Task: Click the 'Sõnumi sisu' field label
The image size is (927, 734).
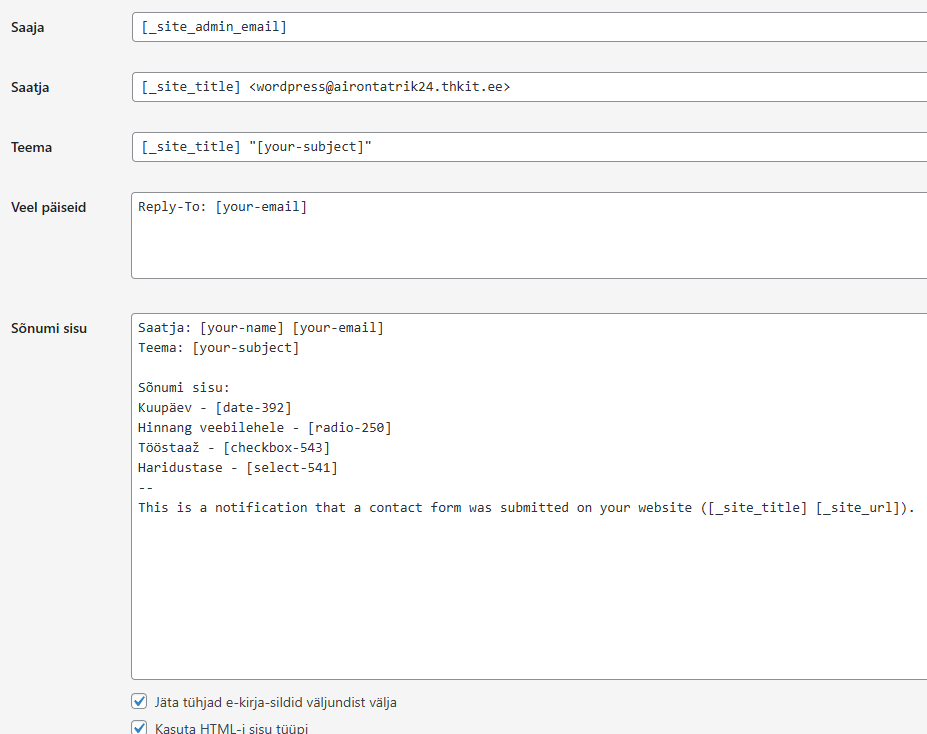Action: [48, 328]
